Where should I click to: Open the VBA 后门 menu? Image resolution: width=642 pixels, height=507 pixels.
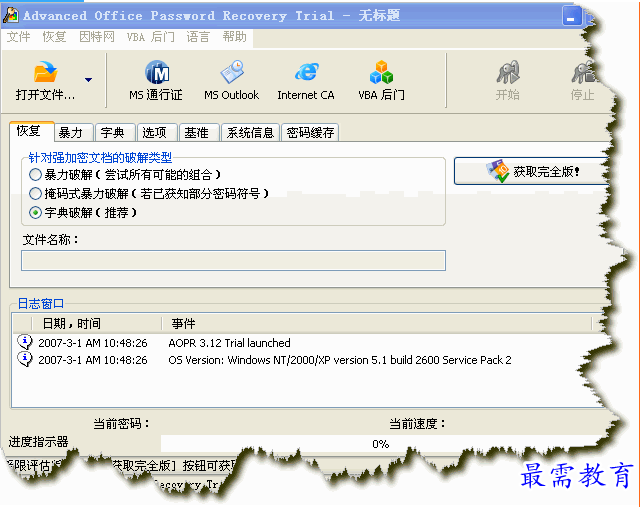151,37
